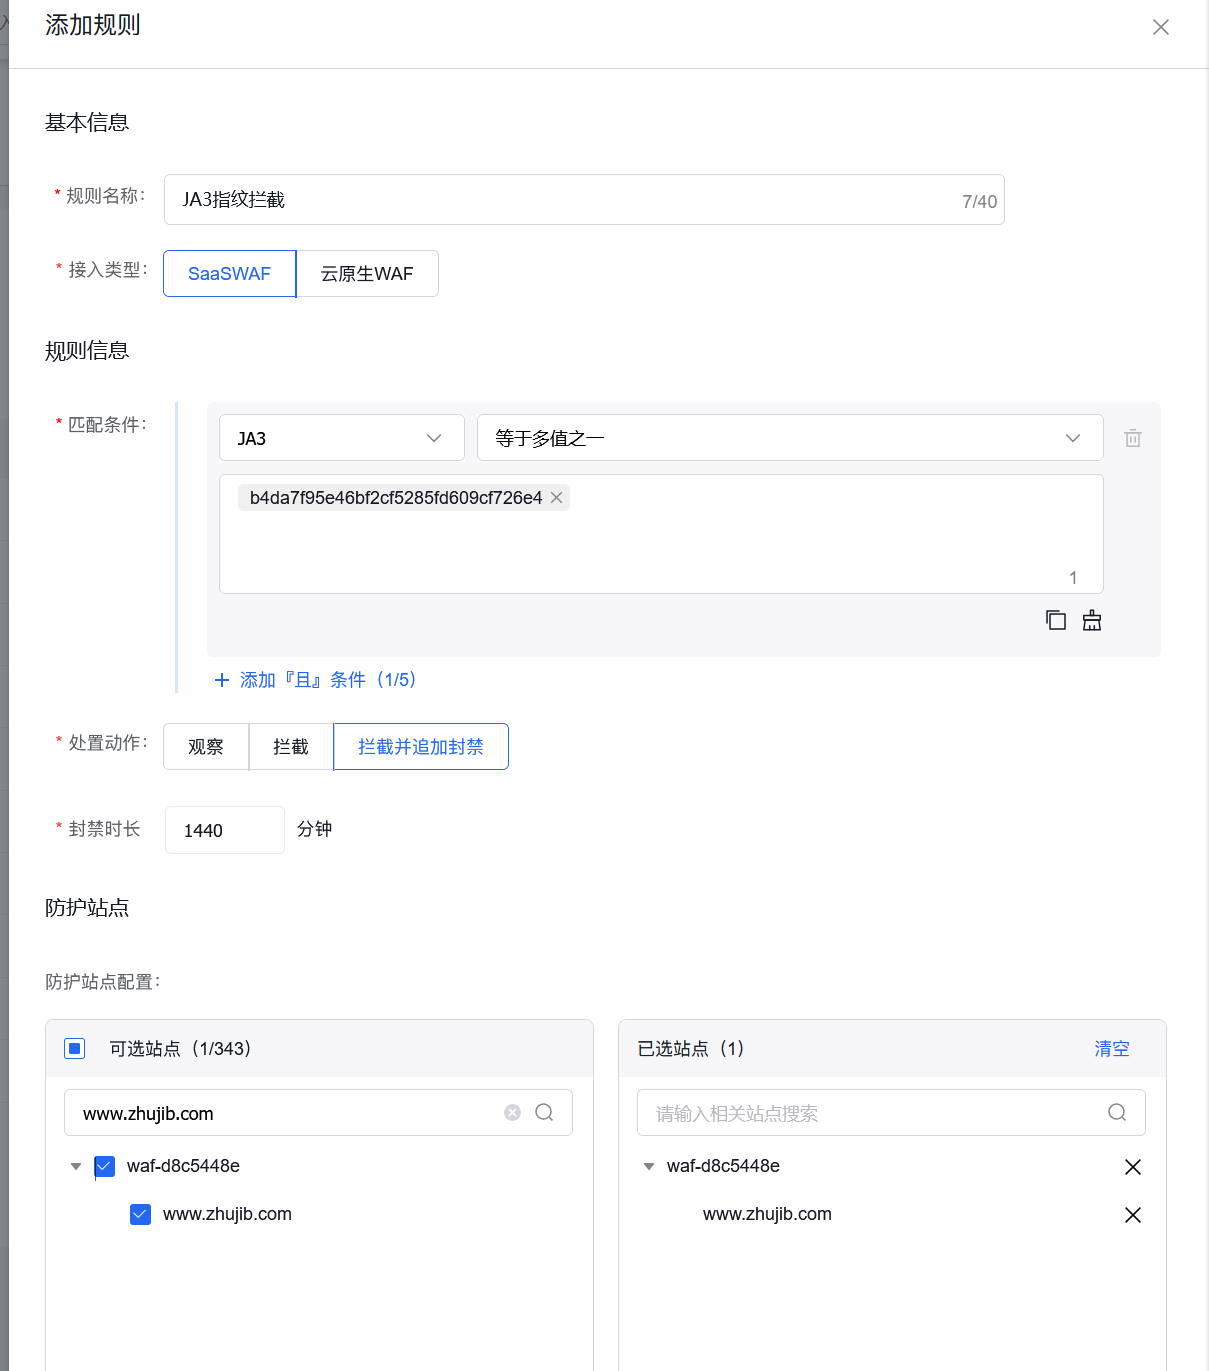1209x1371 pixels.
Task: Click the selected sites search magnifier icon
Action: (1117, 1112)
